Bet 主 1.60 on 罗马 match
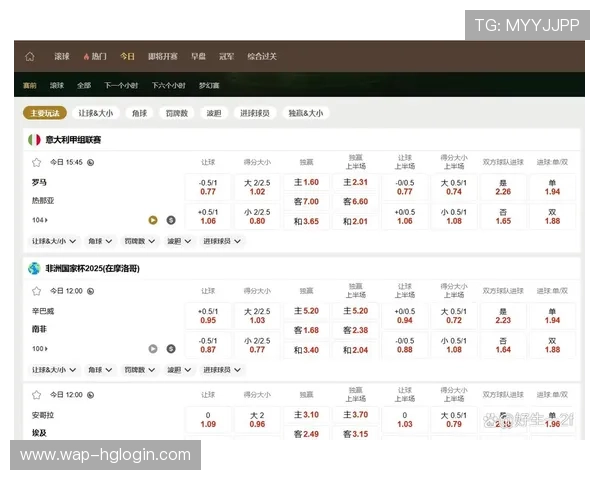The image size is (600, 480). click(306, 182)
